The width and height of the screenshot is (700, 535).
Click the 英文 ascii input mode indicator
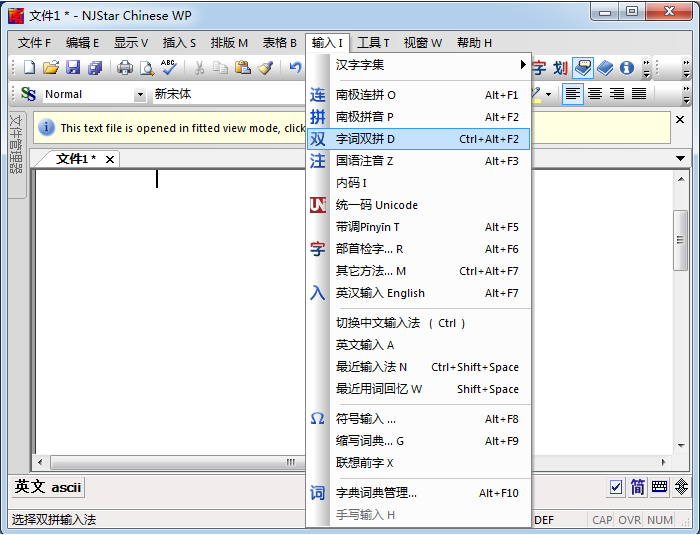point(48,487)
